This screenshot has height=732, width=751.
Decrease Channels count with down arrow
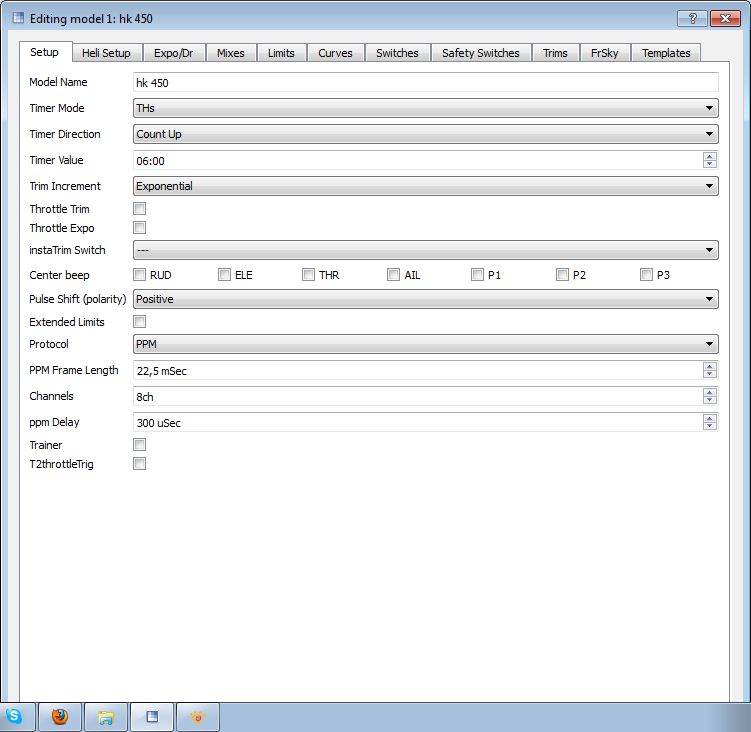pyautogui.click(x=709, y=400)
